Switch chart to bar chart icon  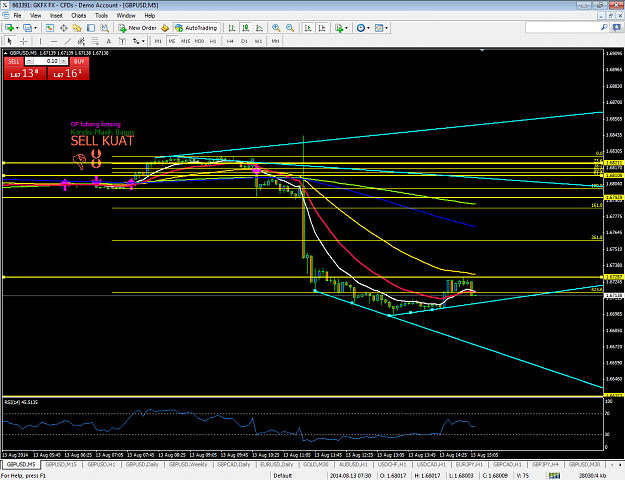point(232,28)
